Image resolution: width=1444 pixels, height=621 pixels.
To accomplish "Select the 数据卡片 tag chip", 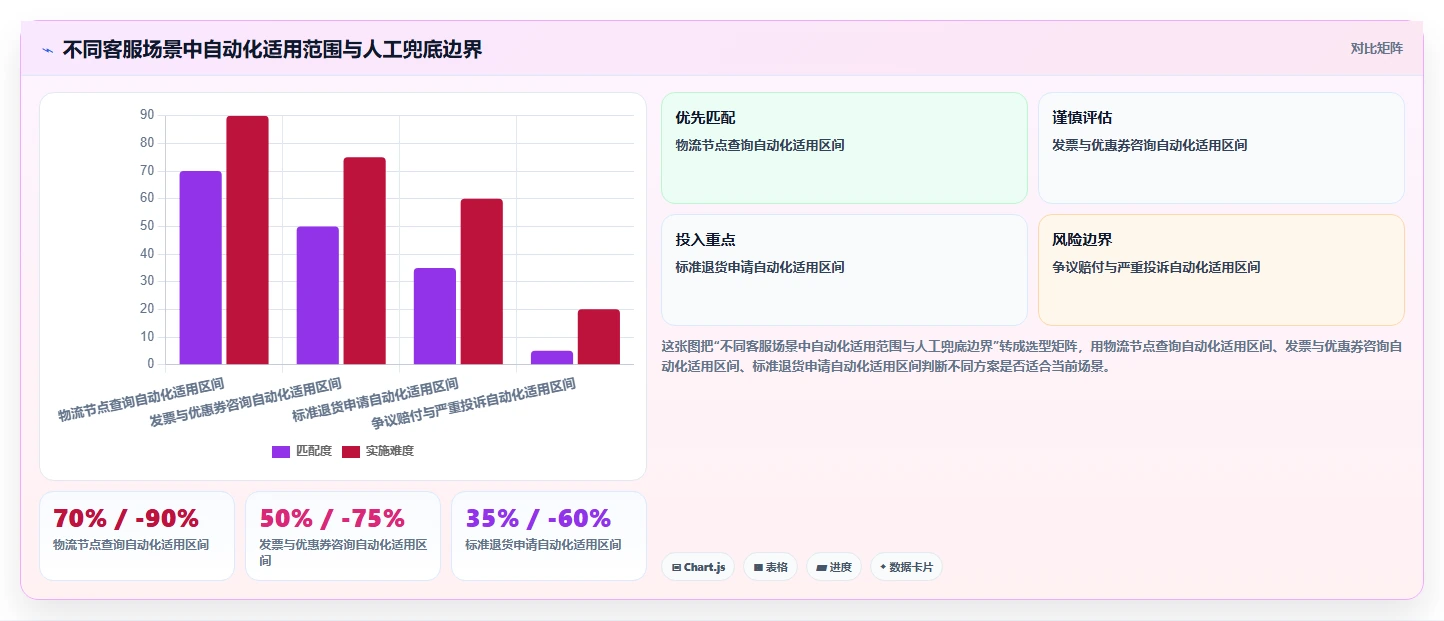I will pos(906,567).
